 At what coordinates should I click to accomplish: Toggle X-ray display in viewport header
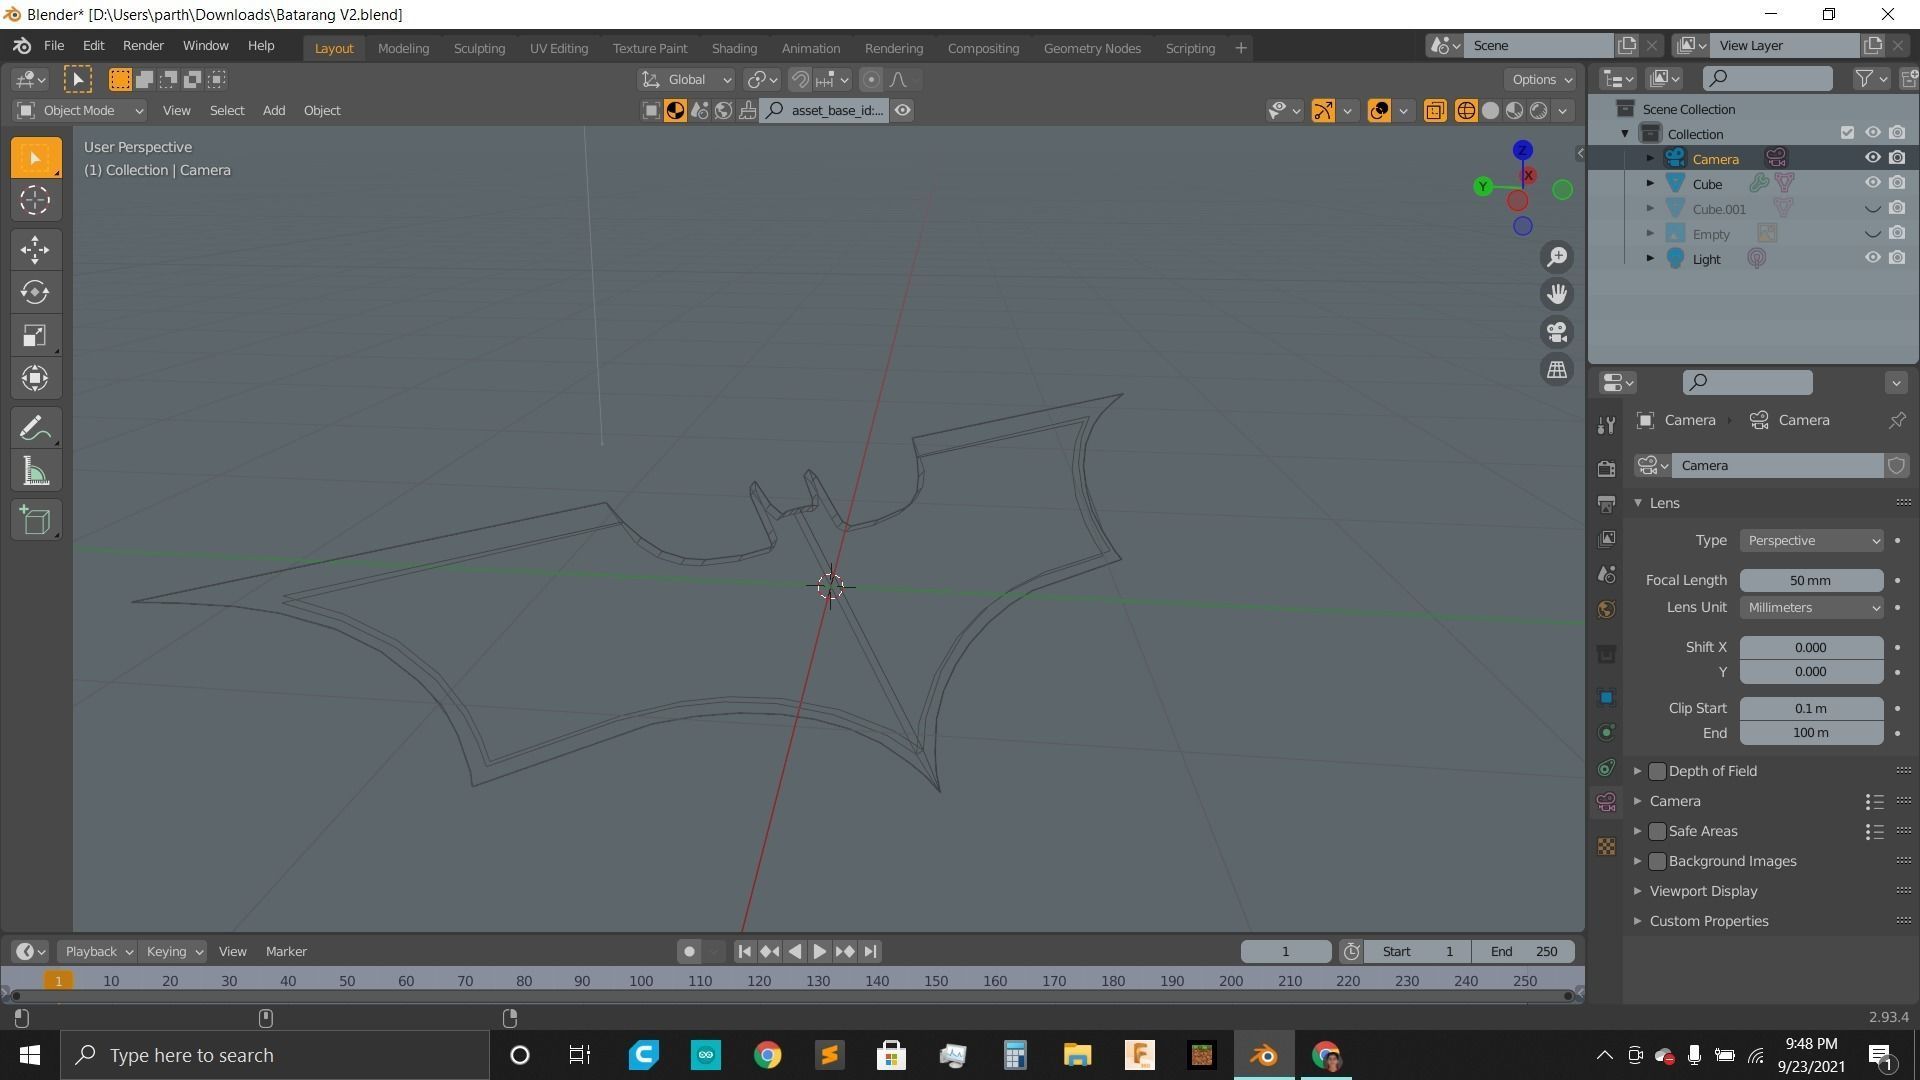1434,111
